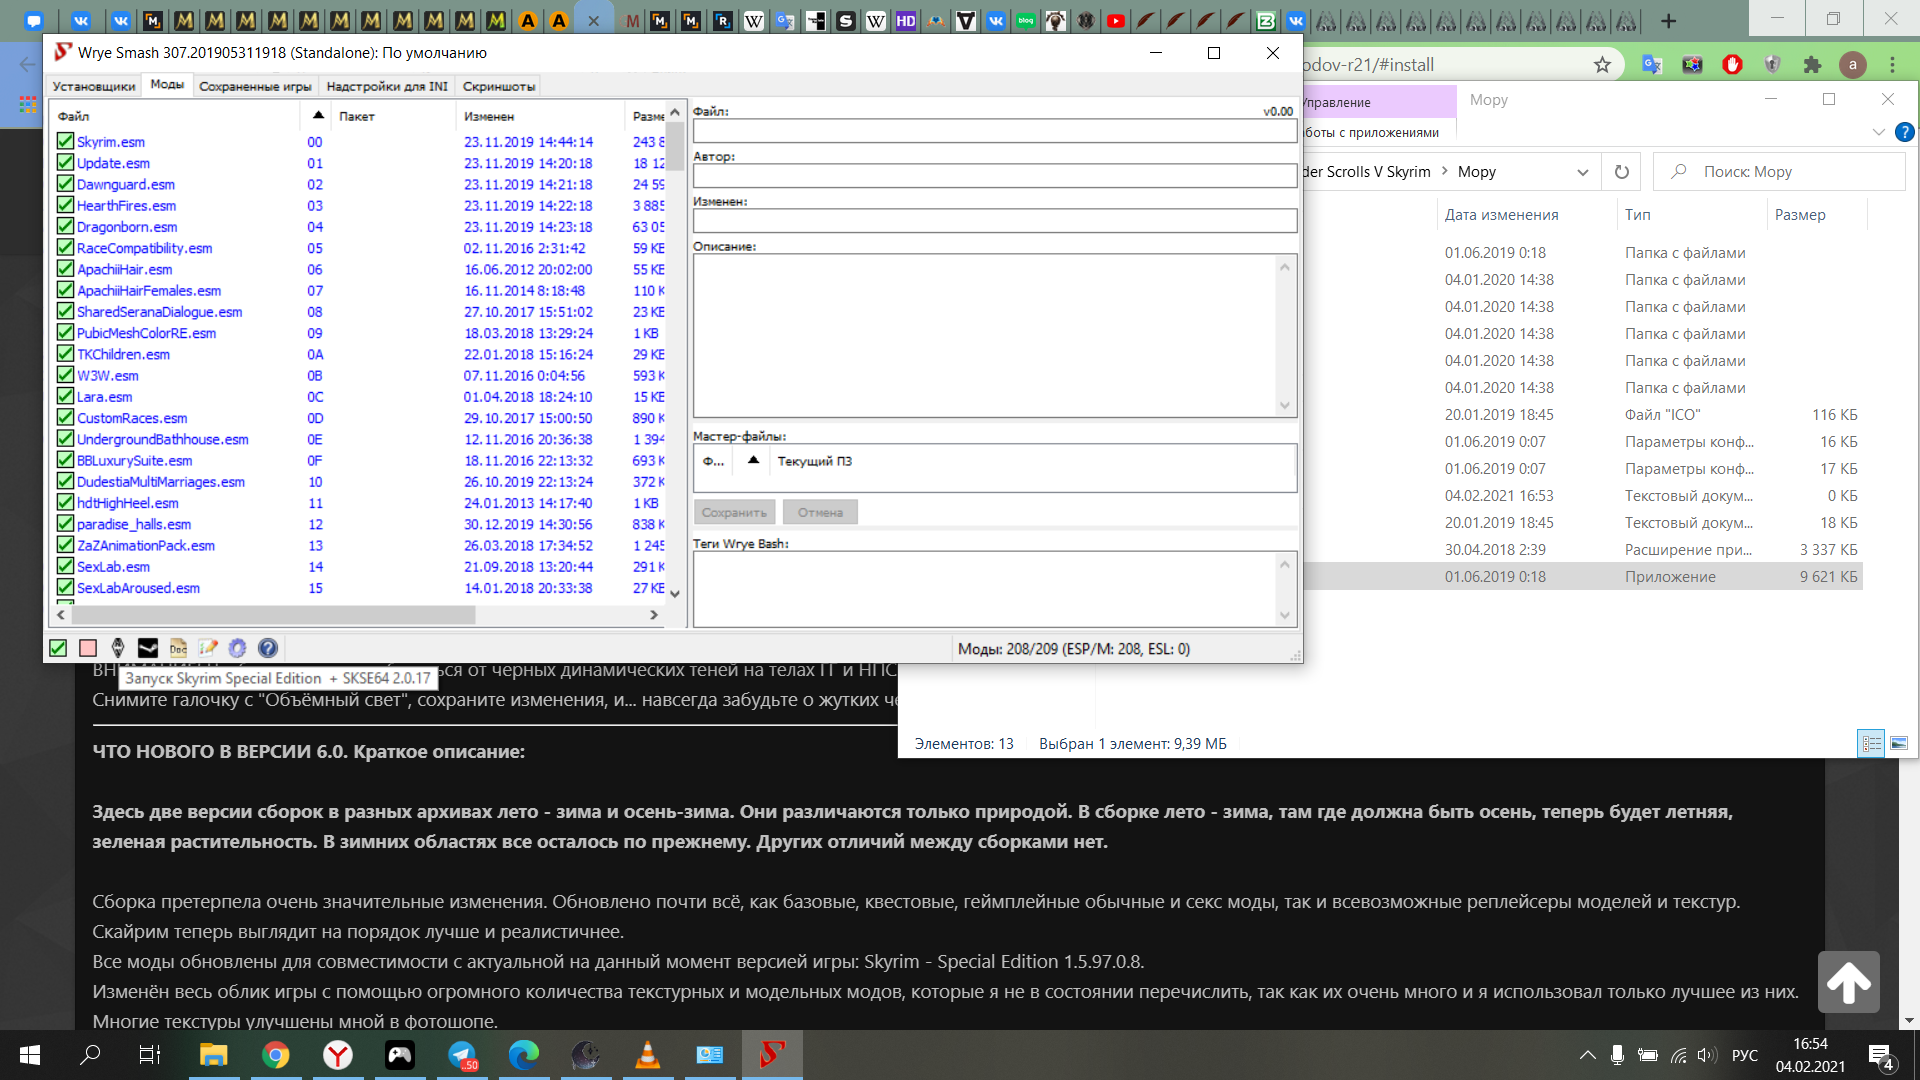Open the blue Help question mark
The width and height of the screenshot is (1920, 1080).
point(268,648)
